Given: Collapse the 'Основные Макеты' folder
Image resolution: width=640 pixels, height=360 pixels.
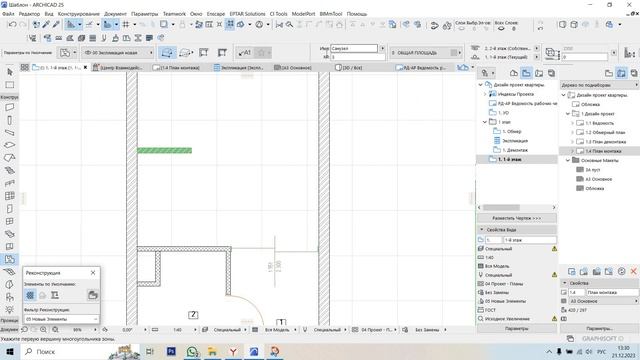Looking at the screenshot, I should pyautogui.click(x=568, y=160).
